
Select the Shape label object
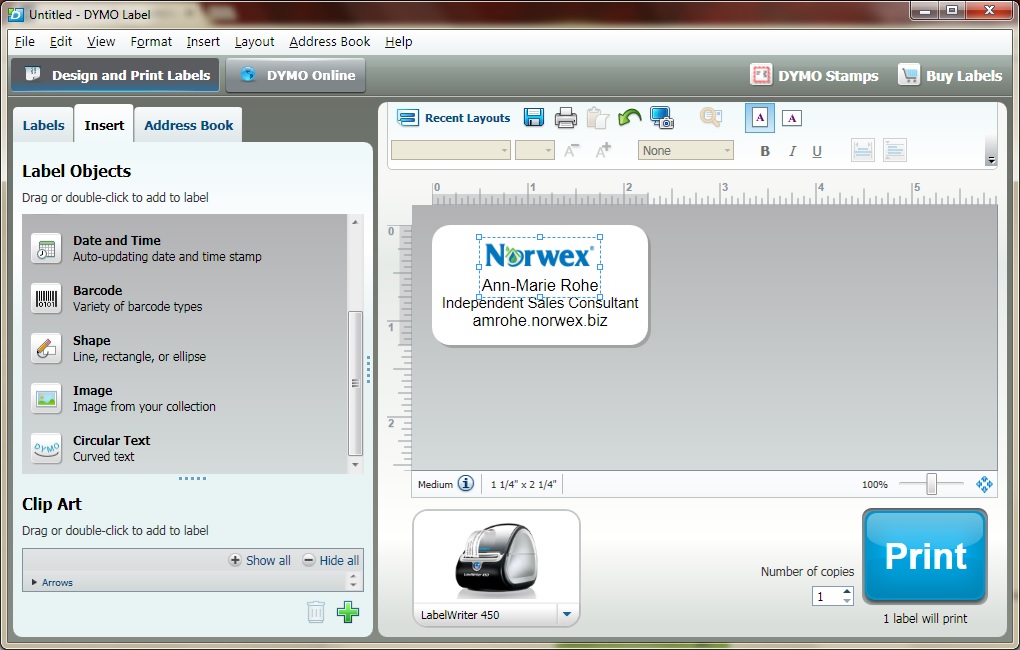(x=185, y=349)
